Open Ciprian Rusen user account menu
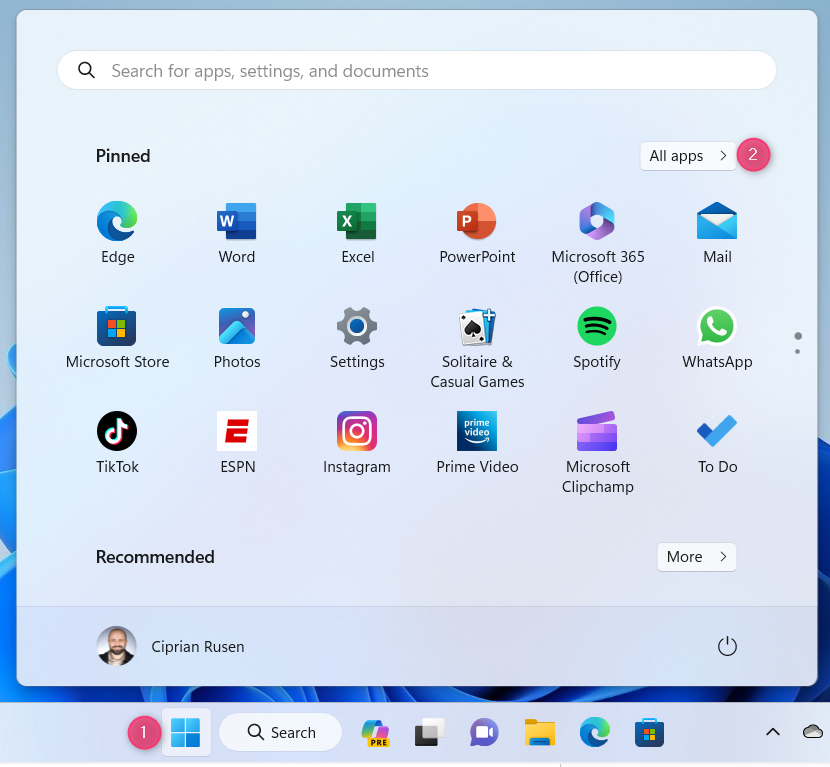 [x=170, y=646]
